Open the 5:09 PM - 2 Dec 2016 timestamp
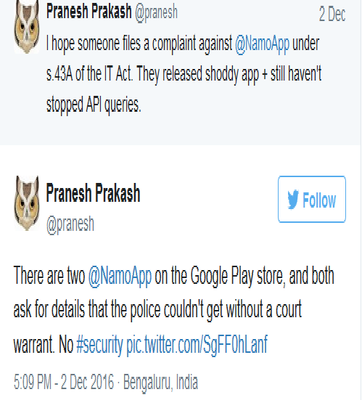 coord(64,382)
